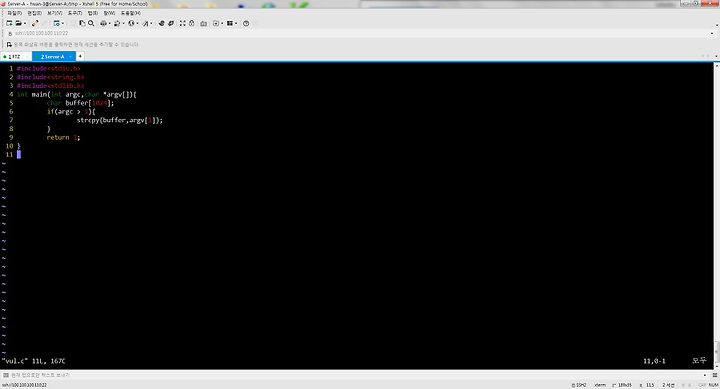Add a new tab with plus button
The image size is (720, 389).
[80, 56]
